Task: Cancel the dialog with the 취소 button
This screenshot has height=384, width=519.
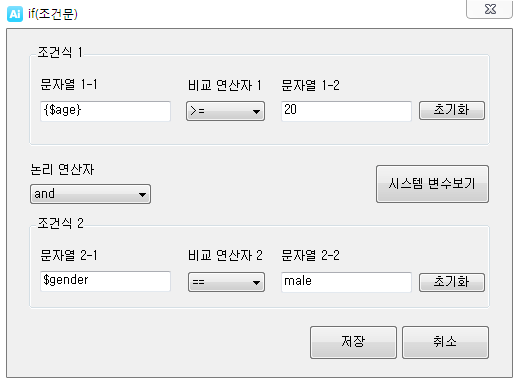Action: pyautogui.click(x=445, y=342)
